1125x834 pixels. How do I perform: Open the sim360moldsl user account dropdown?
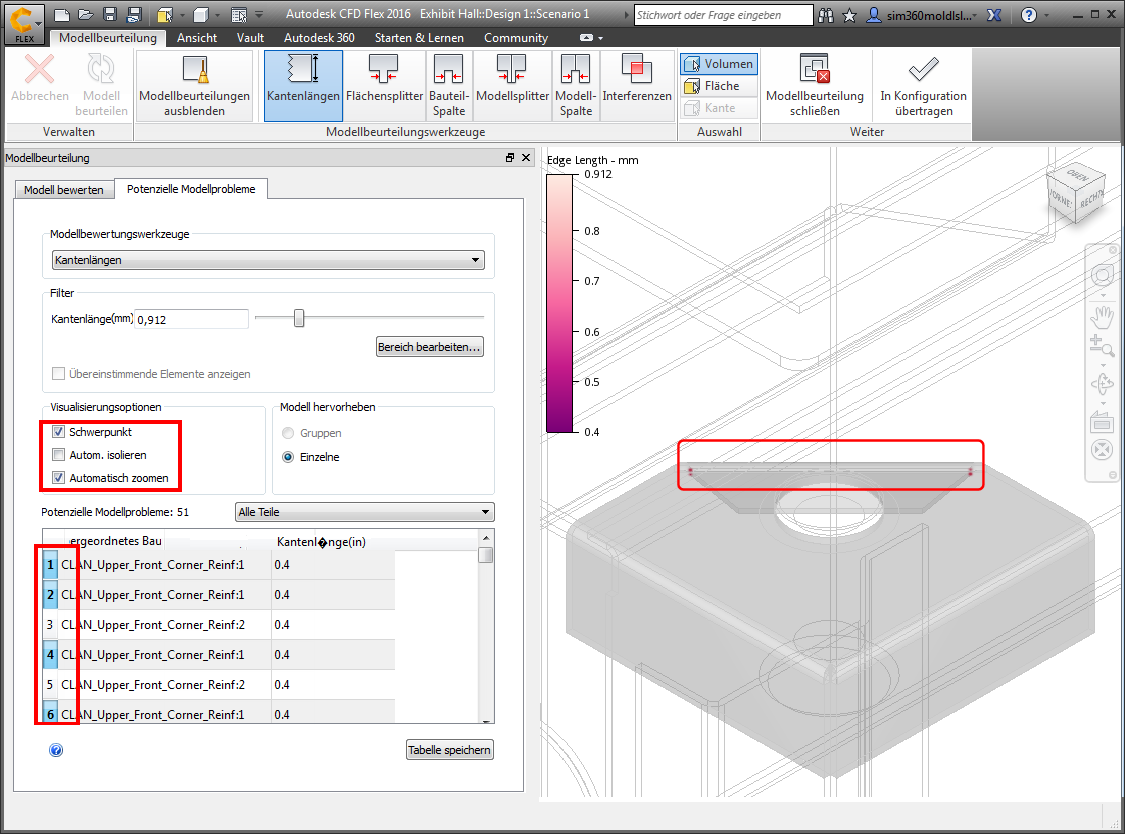coord(922,15)
